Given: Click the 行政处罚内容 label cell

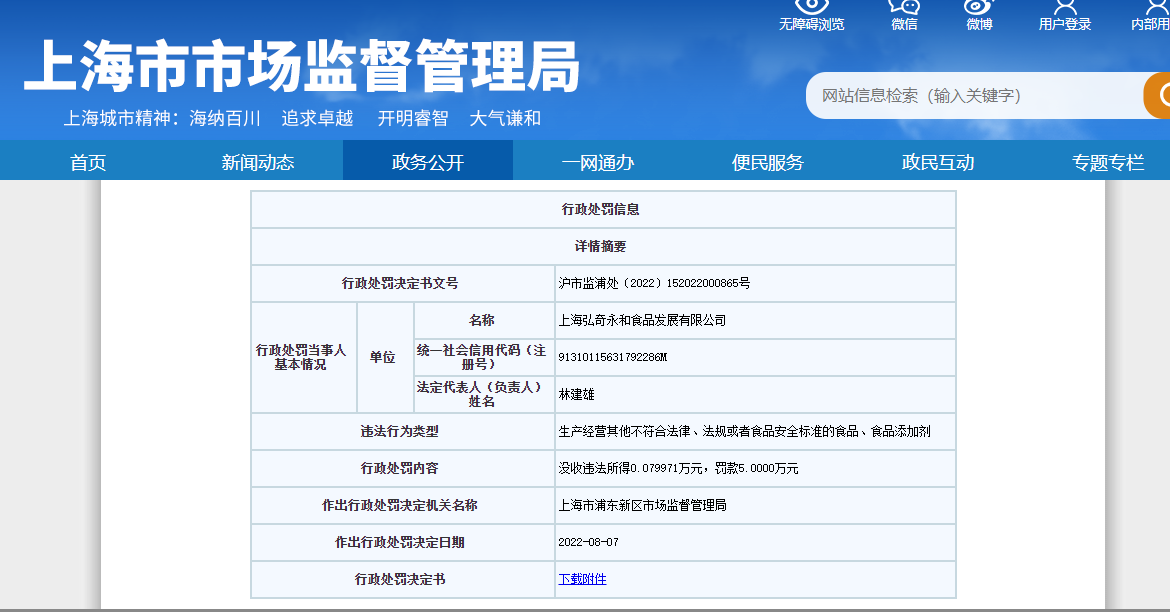Looking at the screenshot, I should coord(403,469).
